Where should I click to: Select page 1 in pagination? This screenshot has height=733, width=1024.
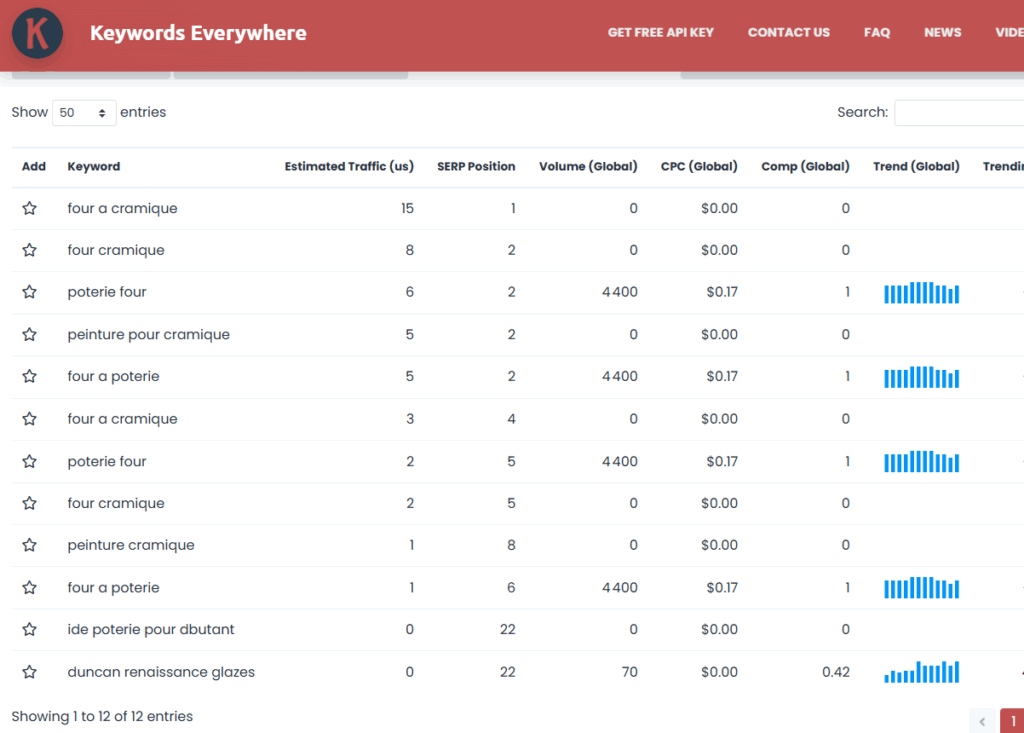[x=1012, y=721]
